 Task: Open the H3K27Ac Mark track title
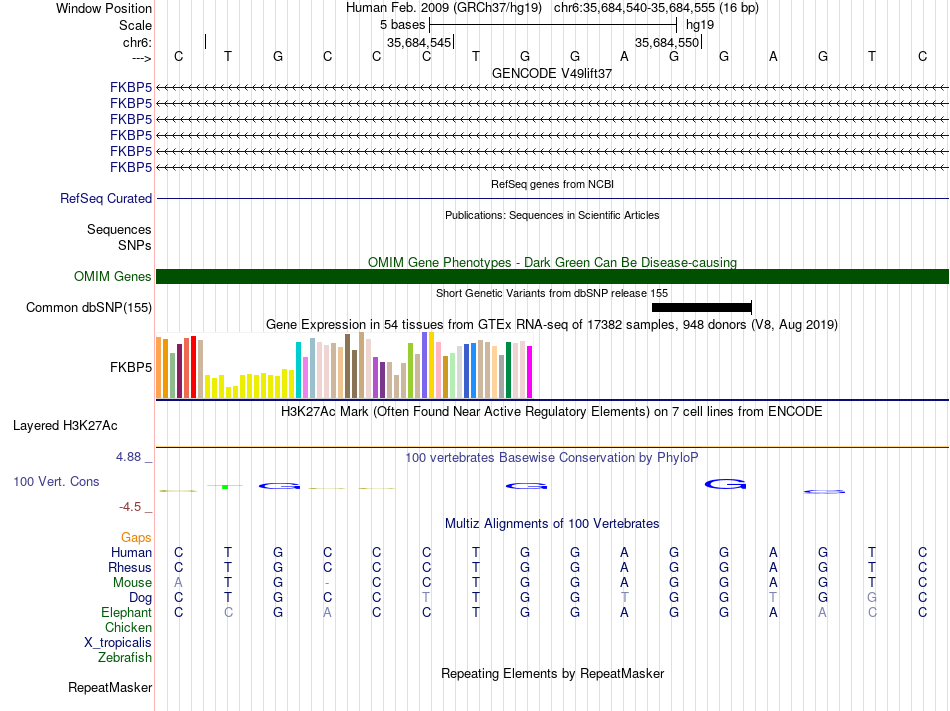[x=552, y=412]
